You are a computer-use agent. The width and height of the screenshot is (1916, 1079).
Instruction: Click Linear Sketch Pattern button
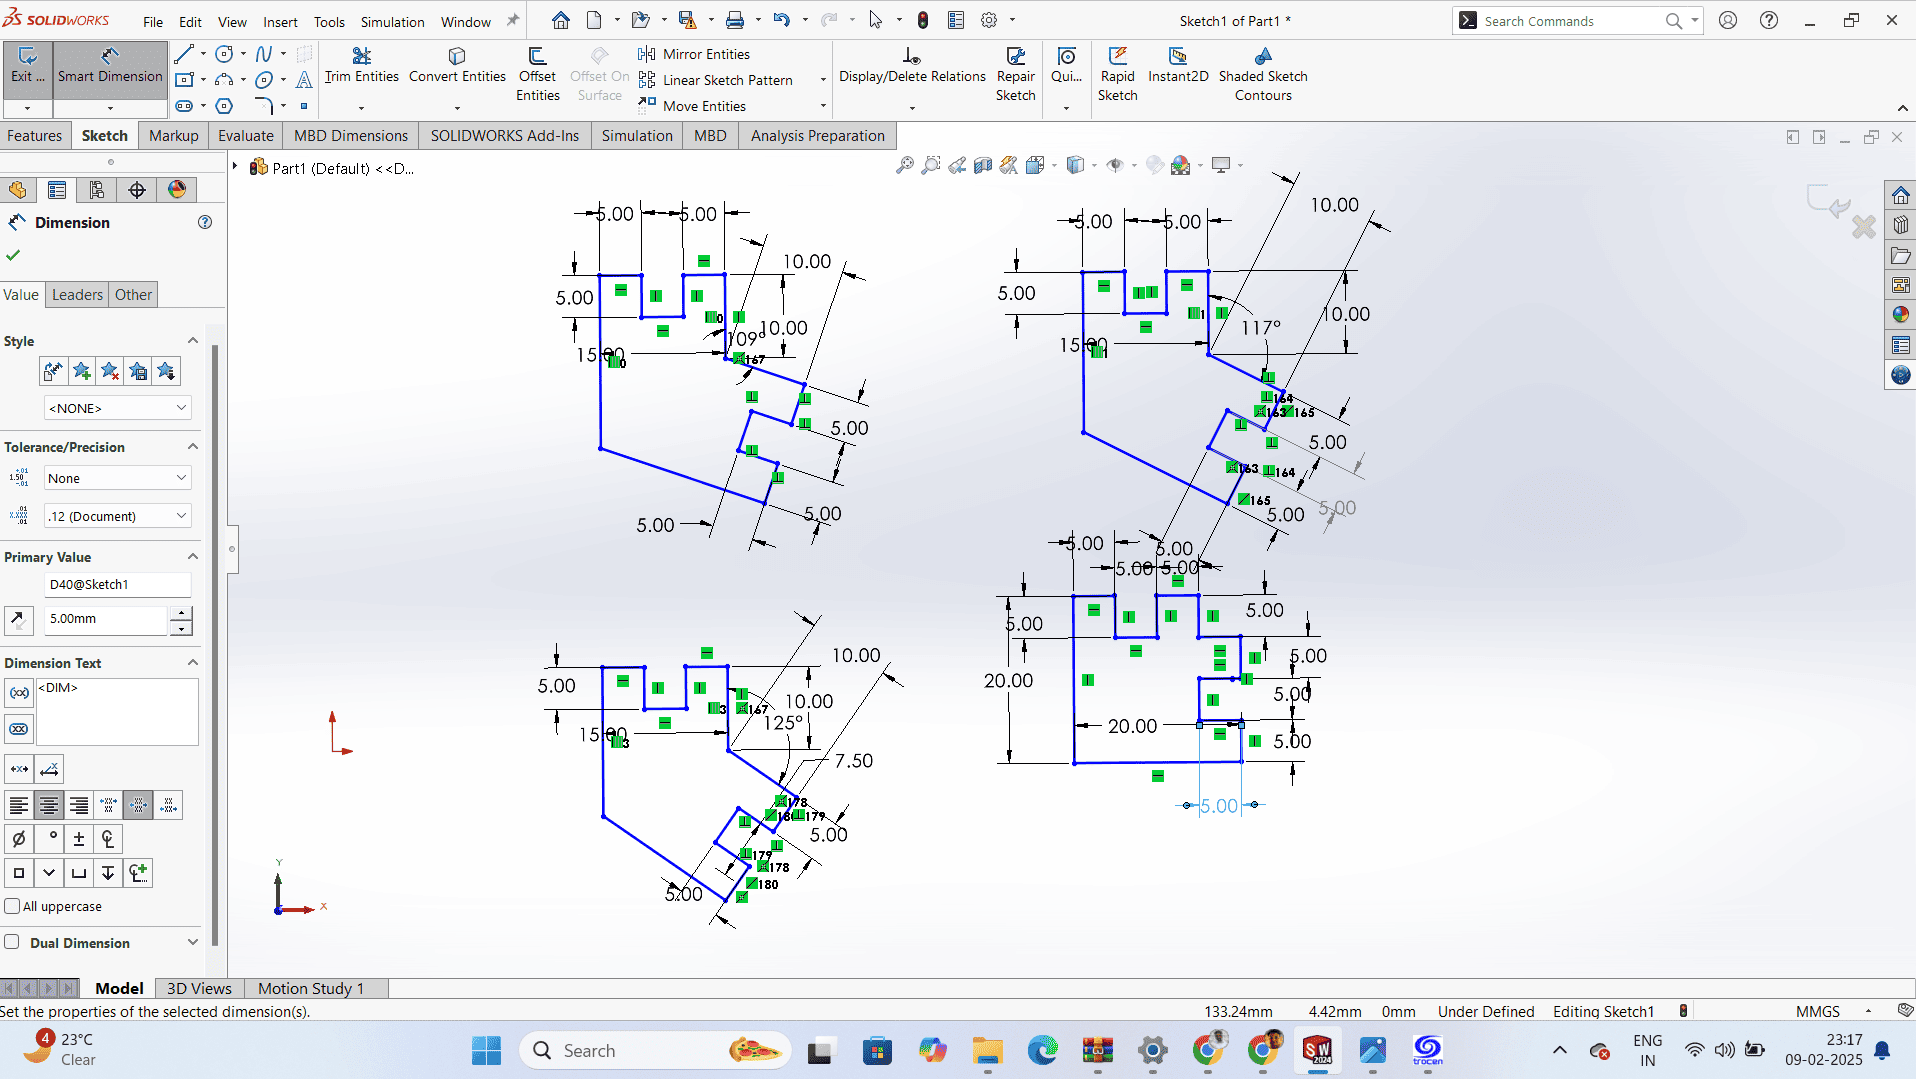(x=716, y=80)
